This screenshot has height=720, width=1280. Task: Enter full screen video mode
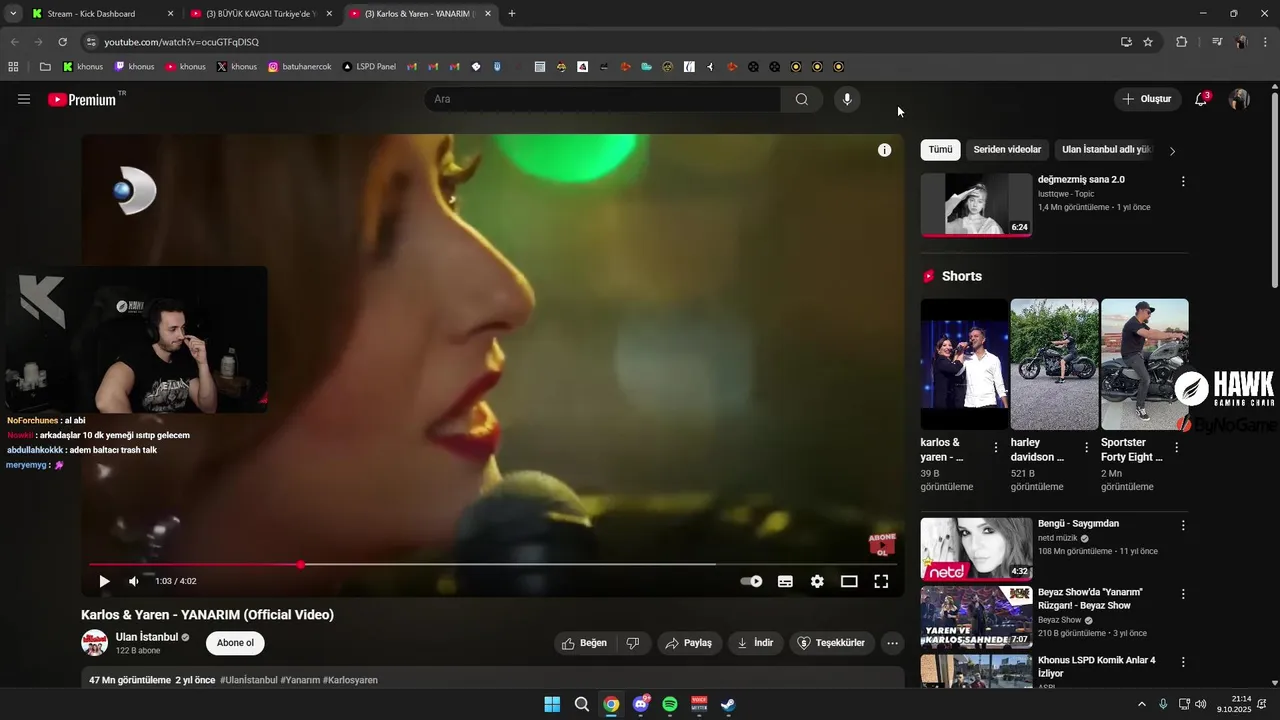click(x=881, y=581)
